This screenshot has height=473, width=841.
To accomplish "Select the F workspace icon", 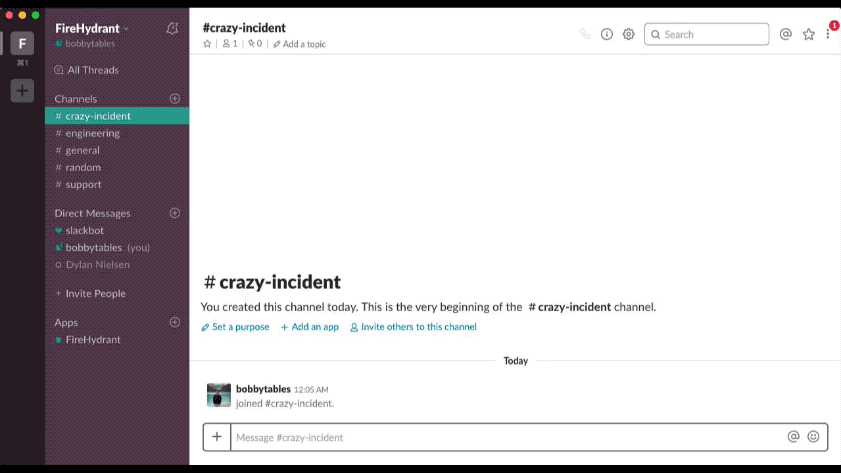I will pos(22,43).
